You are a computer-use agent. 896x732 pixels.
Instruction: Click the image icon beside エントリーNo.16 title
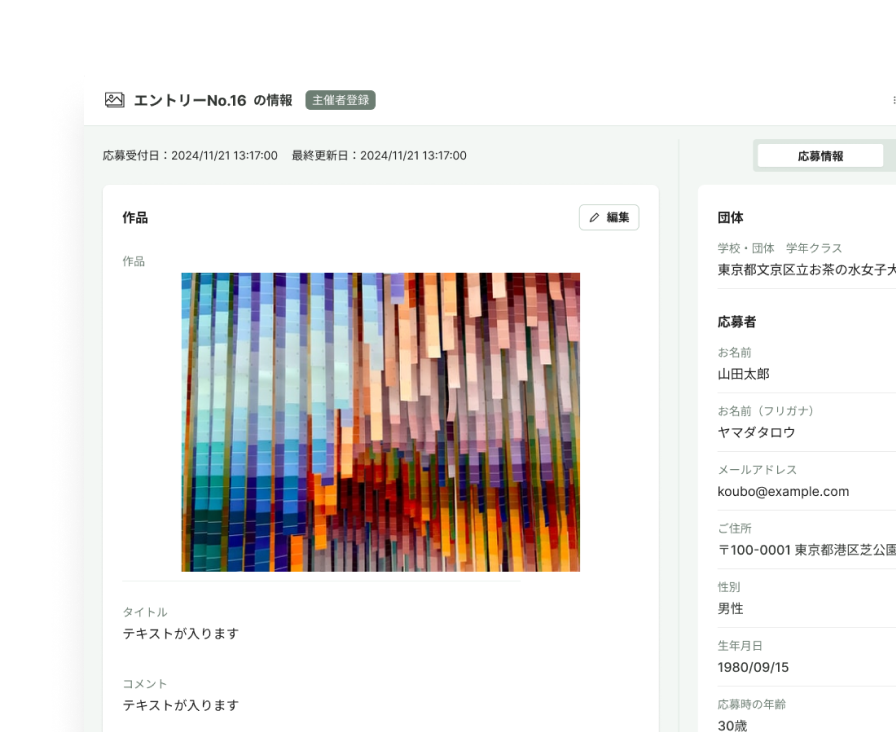112,100
